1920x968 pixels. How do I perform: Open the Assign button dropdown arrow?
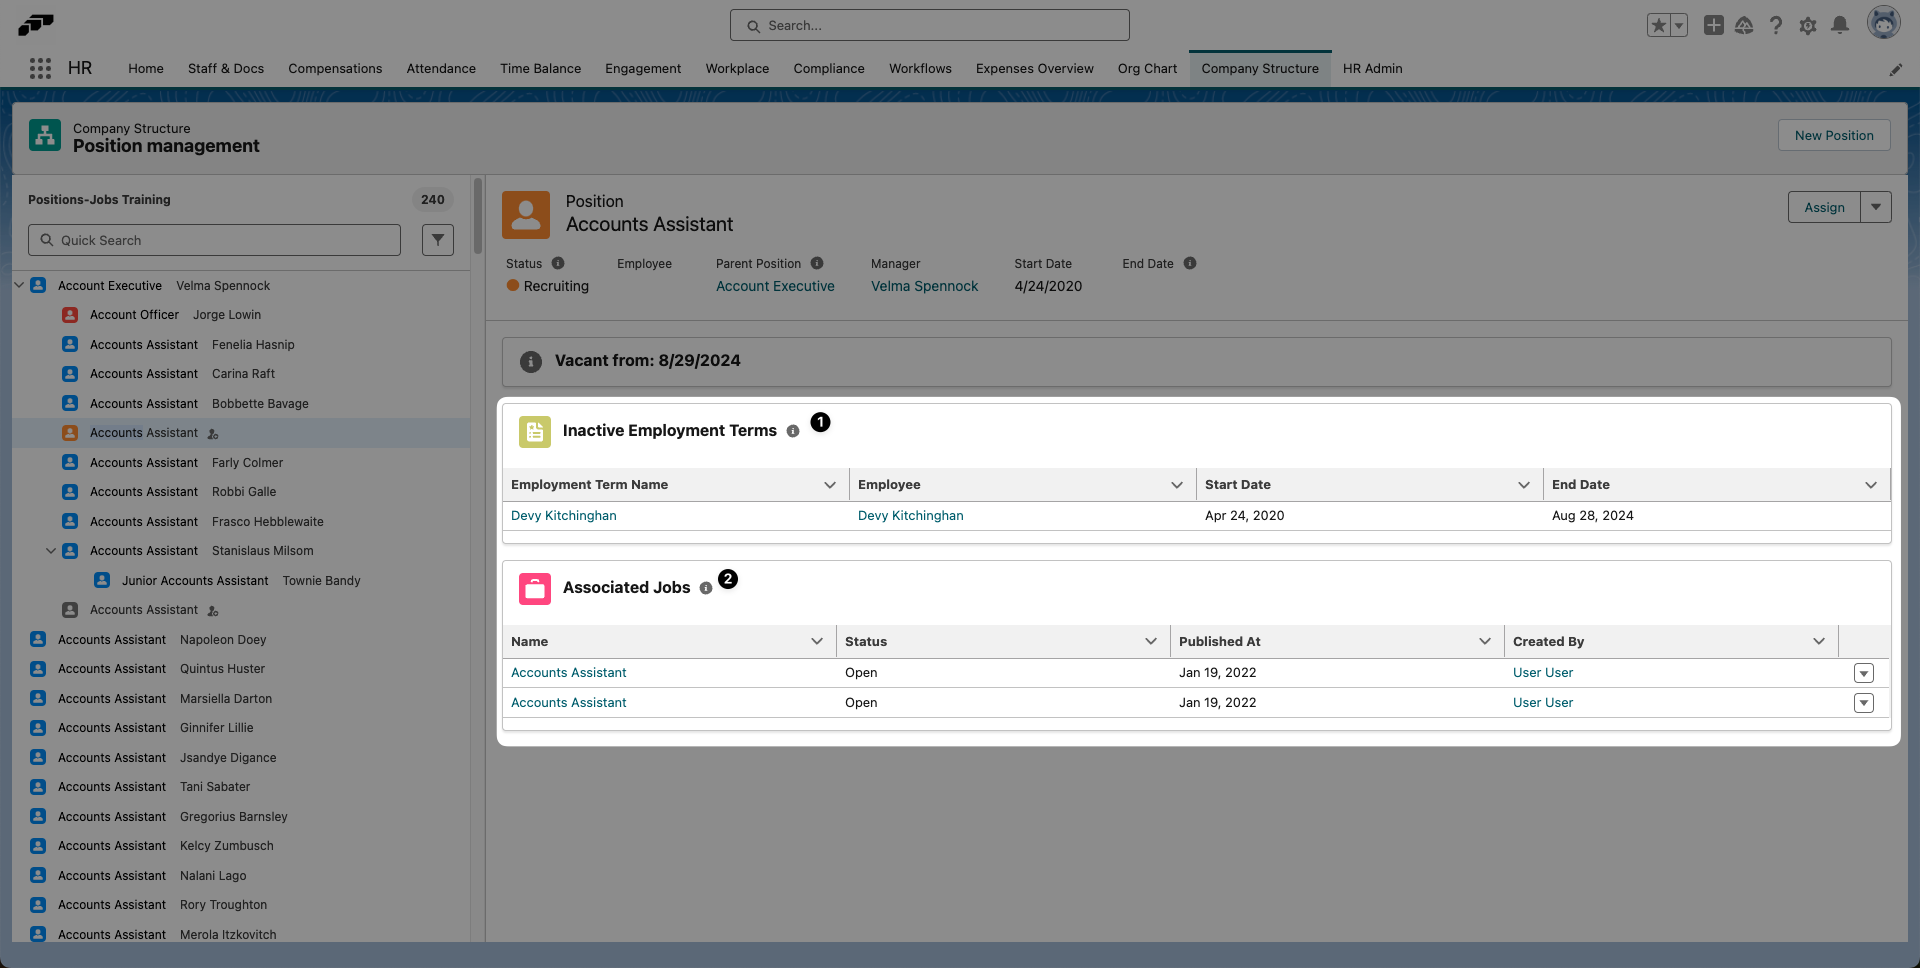1876,207
